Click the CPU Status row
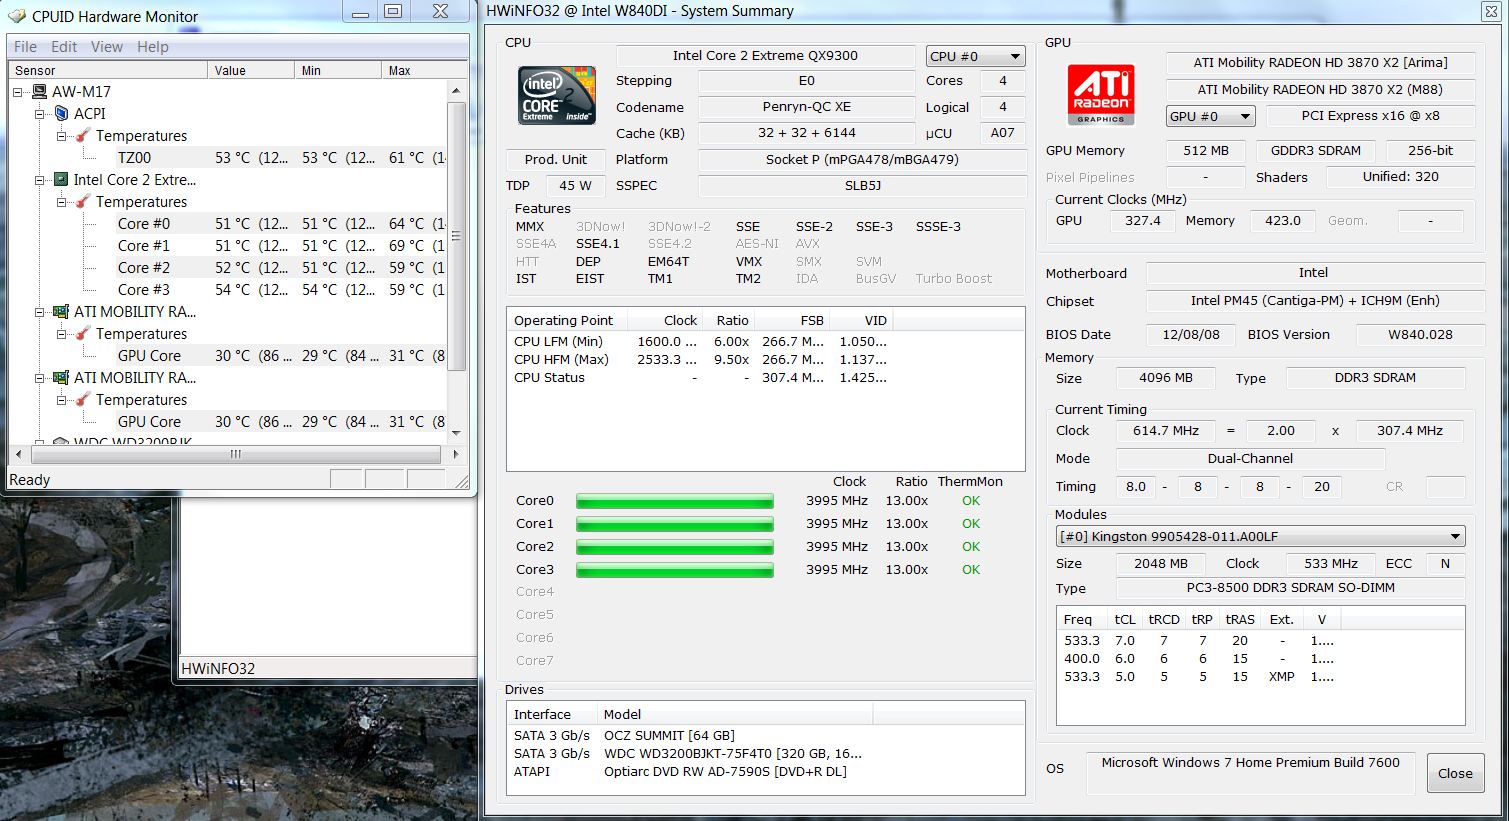 pos(700,378)
